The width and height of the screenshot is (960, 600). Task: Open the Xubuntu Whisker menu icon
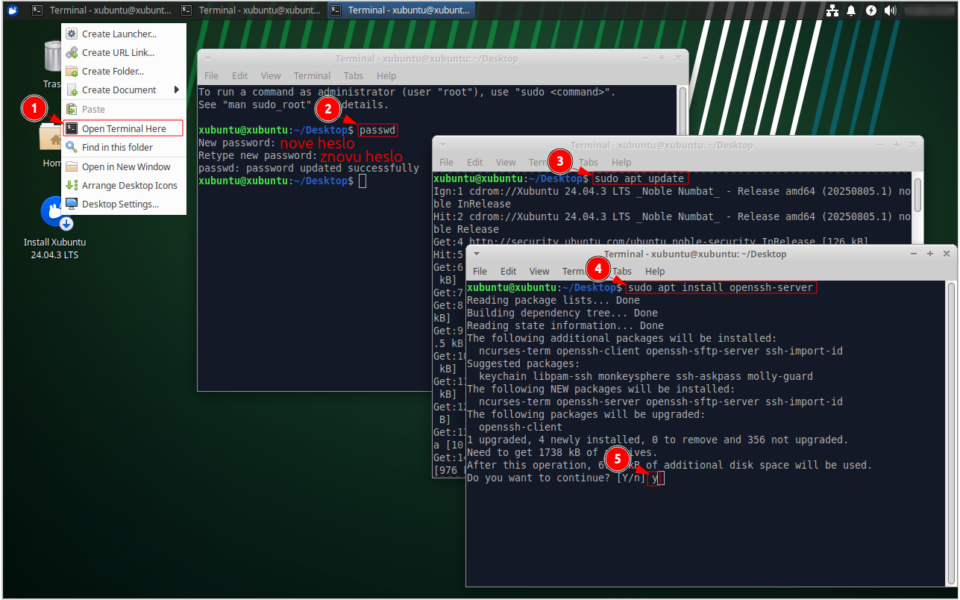(x=12, y=10)
